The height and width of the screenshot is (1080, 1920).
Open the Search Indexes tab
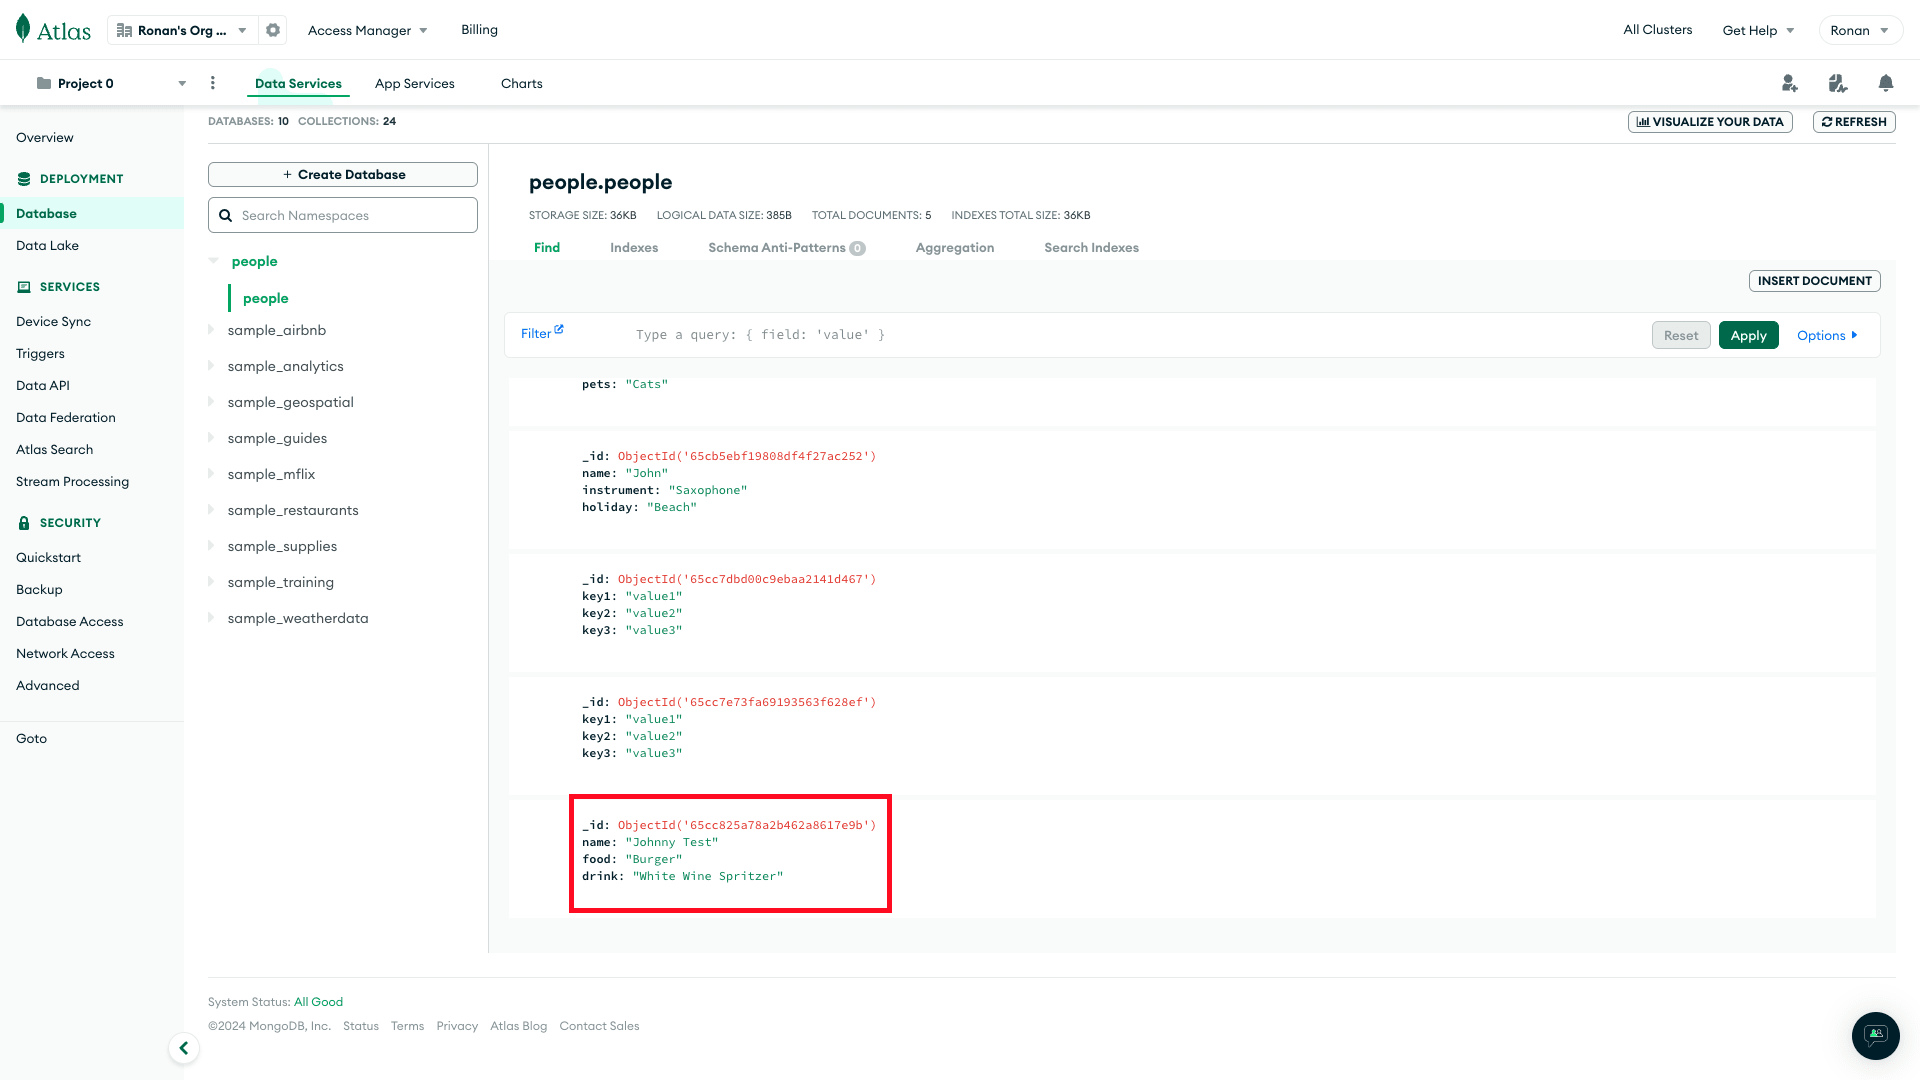click(1091, 247)
